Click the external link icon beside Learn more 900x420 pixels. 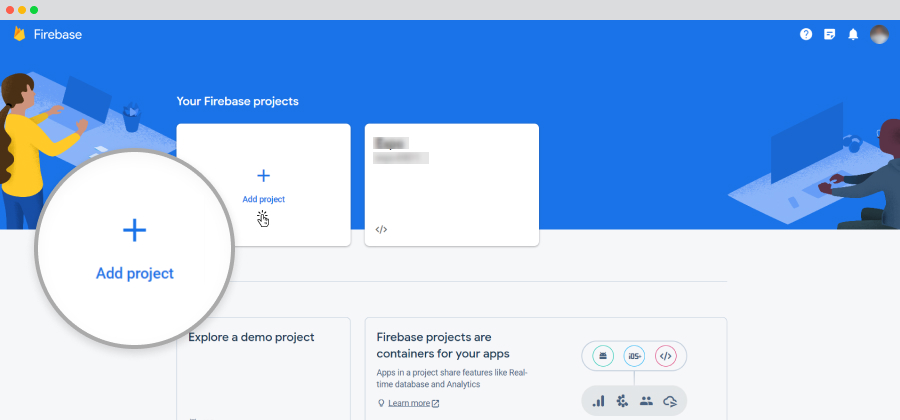pos(436,403)
